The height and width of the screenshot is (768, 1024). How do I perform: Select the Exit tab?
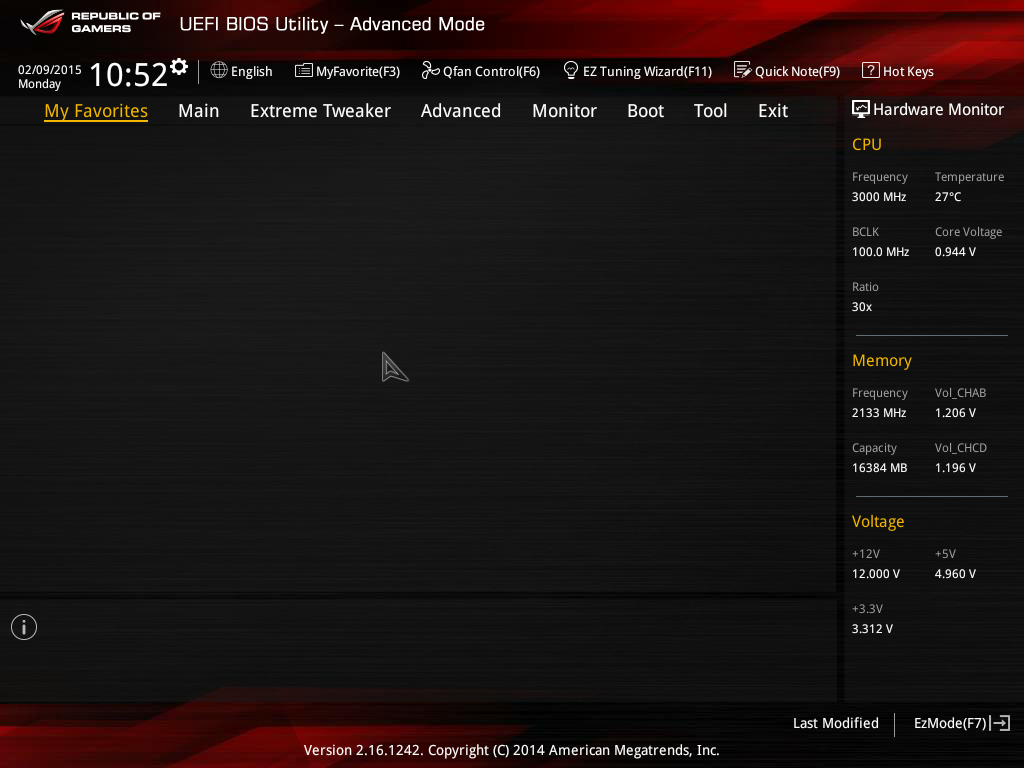[772, 111]
